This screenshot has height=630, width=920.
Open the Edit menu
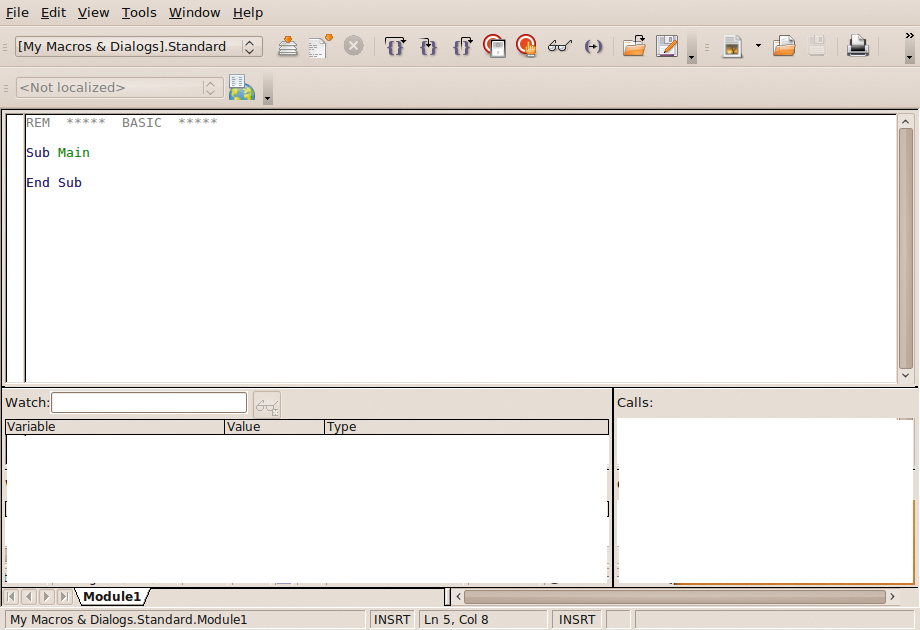(x=53, y=12)
